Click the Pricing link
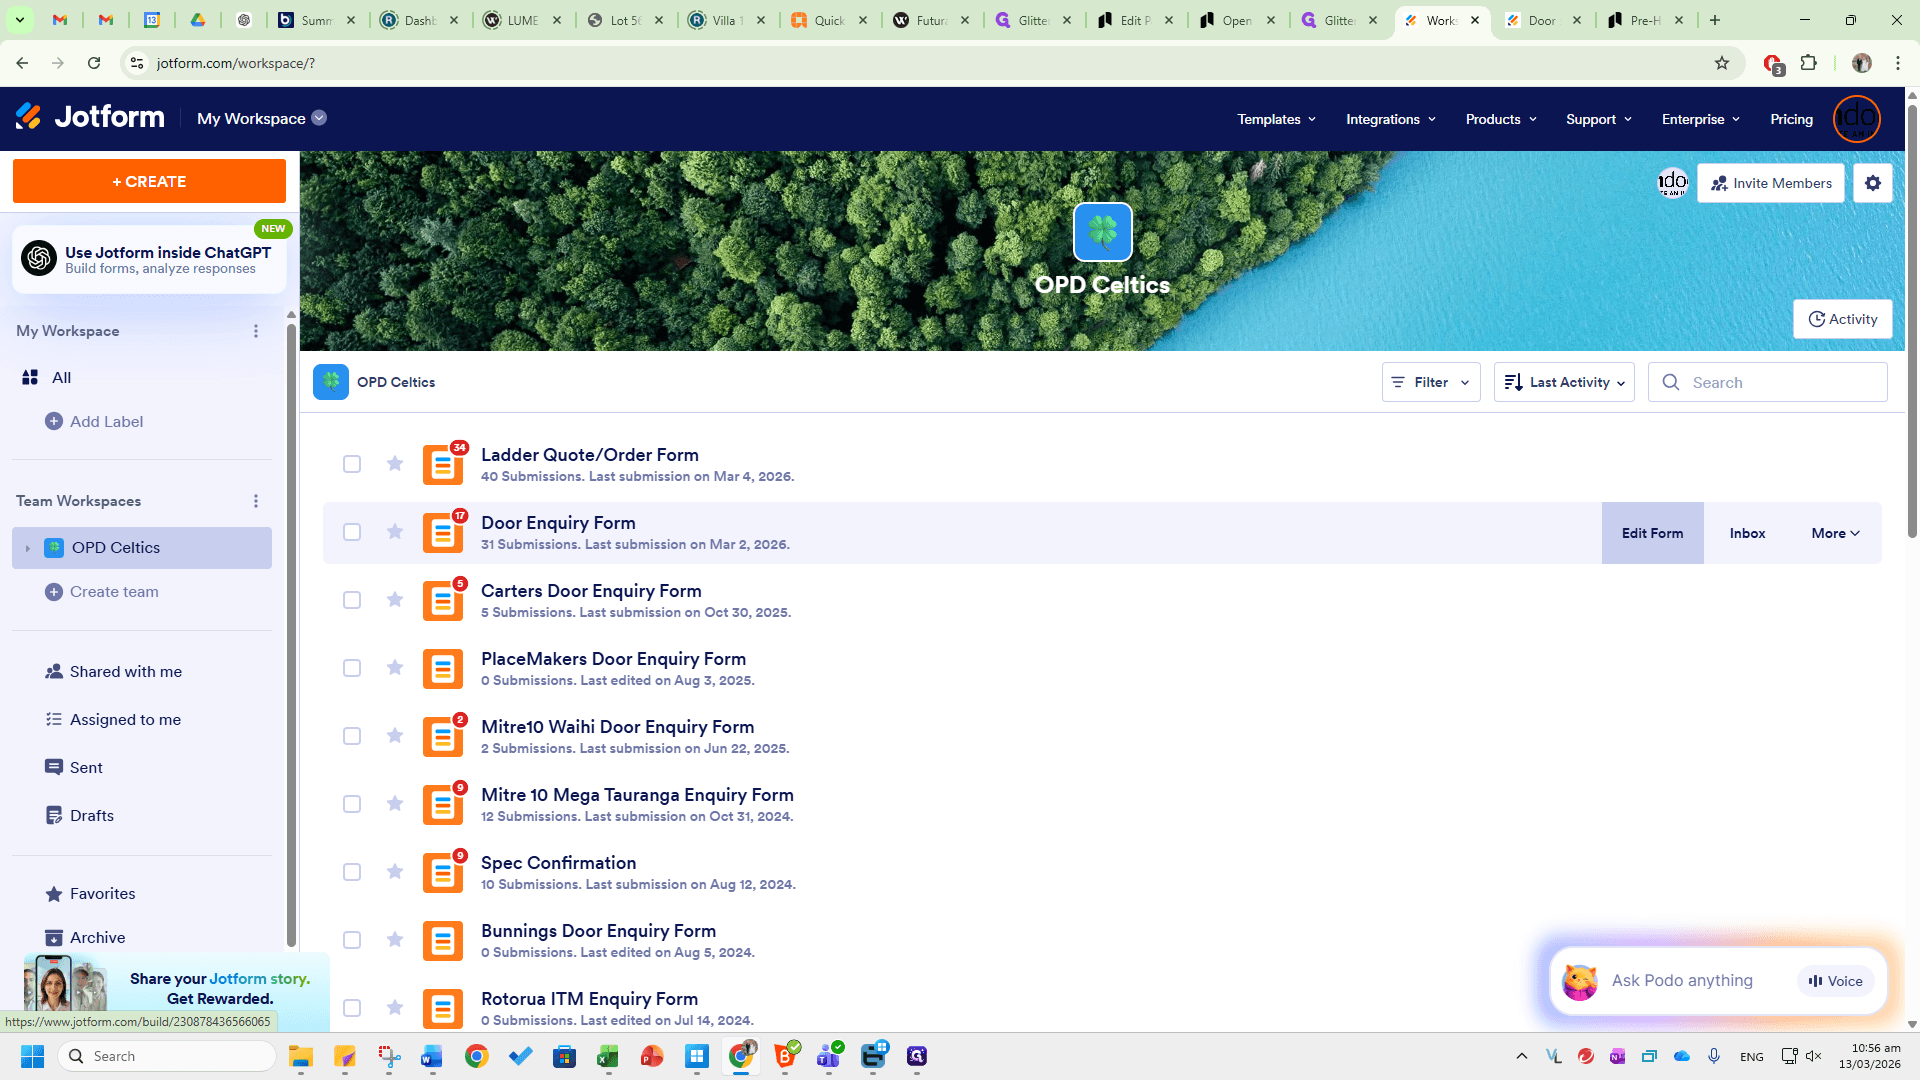The width and height of the screenshot is (1920, 1080). (x=1791, y=119)
